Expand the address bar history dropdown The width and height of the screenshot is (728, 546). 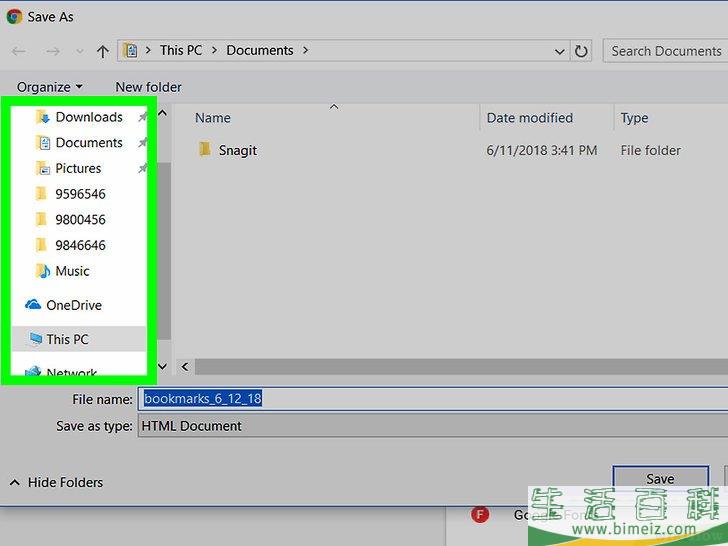click(x=559, y=51)
